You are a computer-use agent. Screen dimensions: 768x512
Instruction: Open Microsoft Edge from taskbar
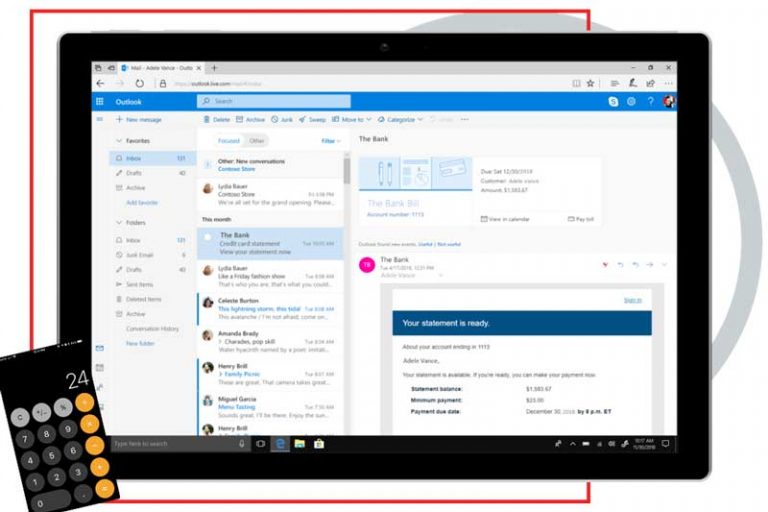[x=280, y=444]
